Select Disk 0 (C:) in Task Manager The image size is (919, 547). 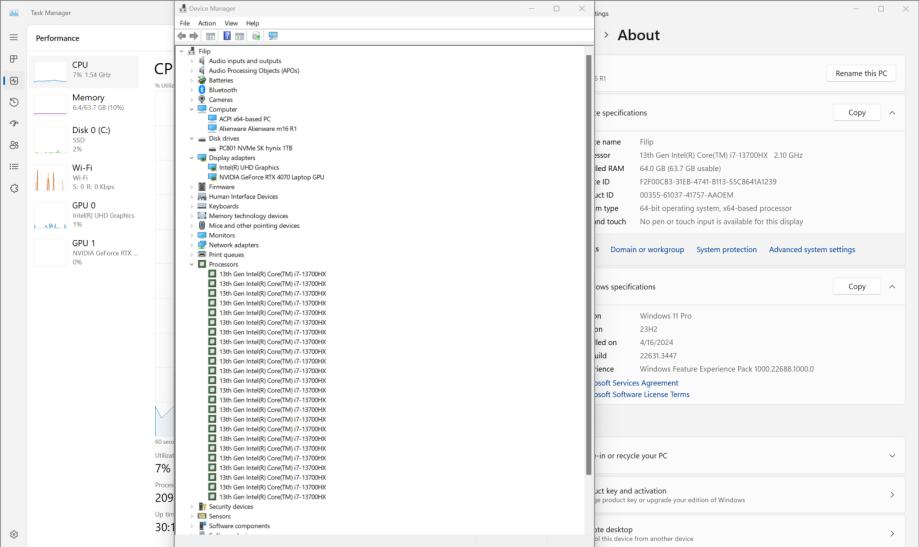[84, 140]
